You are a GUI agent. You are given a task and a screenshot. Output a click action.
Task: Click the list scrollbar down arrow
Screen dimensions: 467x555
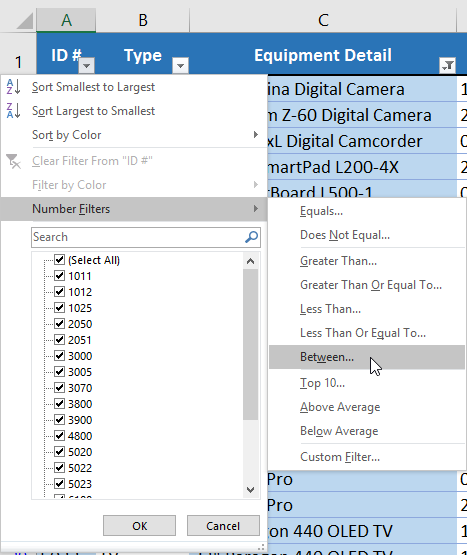point(250,490)
